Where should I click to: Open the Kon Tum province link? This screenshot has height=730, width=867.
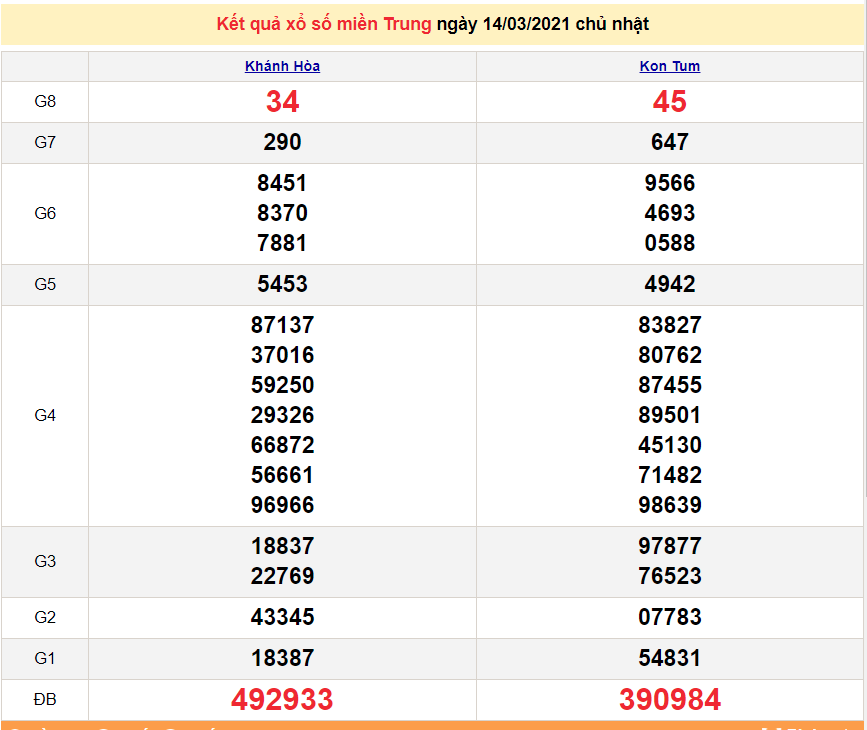[669, 67]
